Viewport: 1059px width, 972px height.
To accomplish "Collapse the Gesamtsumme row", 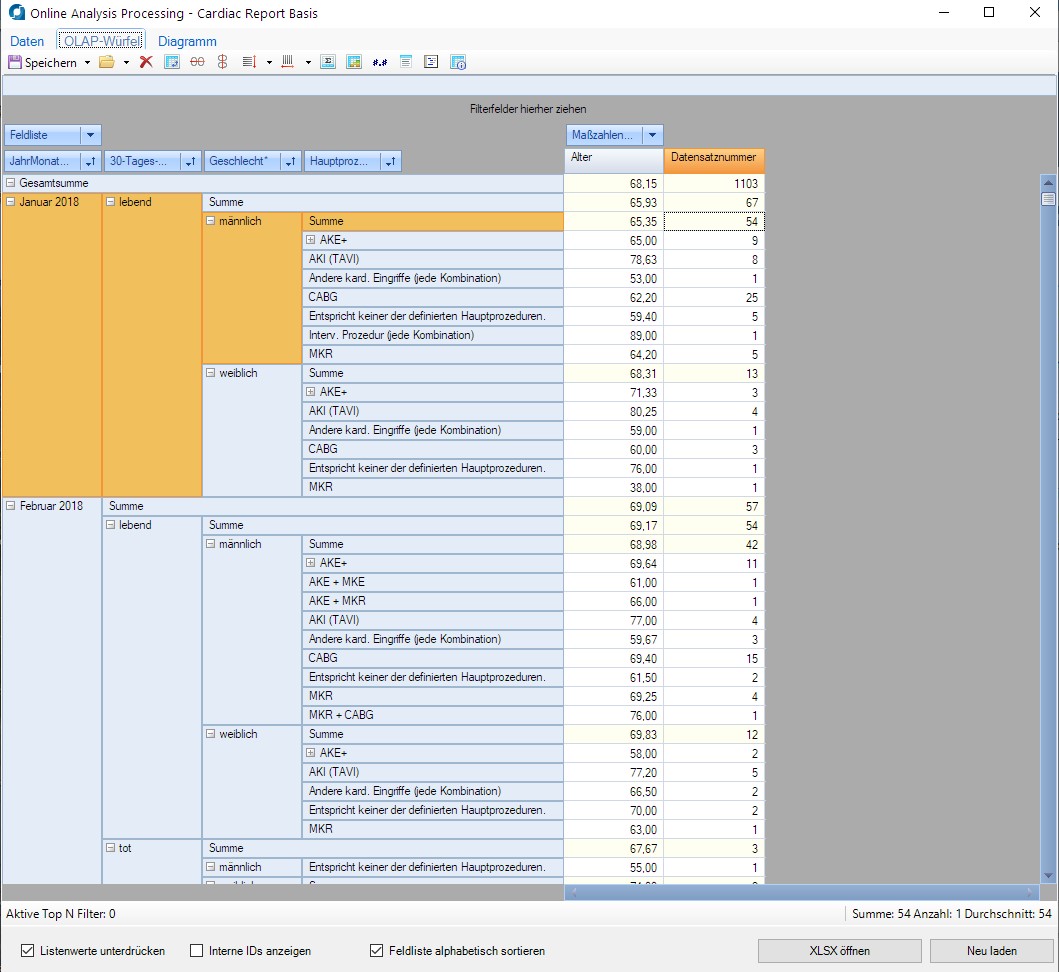I will [x=10, y=182].
